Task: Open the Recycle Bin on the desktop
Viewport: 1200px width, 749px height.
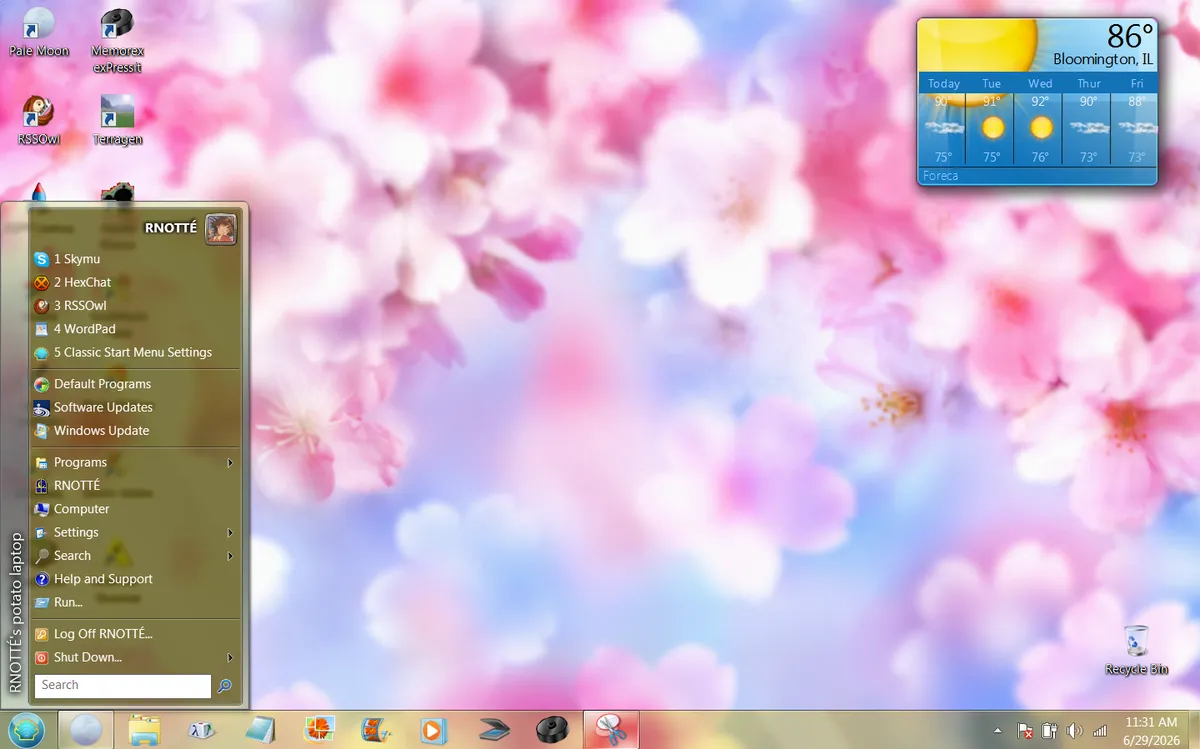Action: [x=1136, y=650]
